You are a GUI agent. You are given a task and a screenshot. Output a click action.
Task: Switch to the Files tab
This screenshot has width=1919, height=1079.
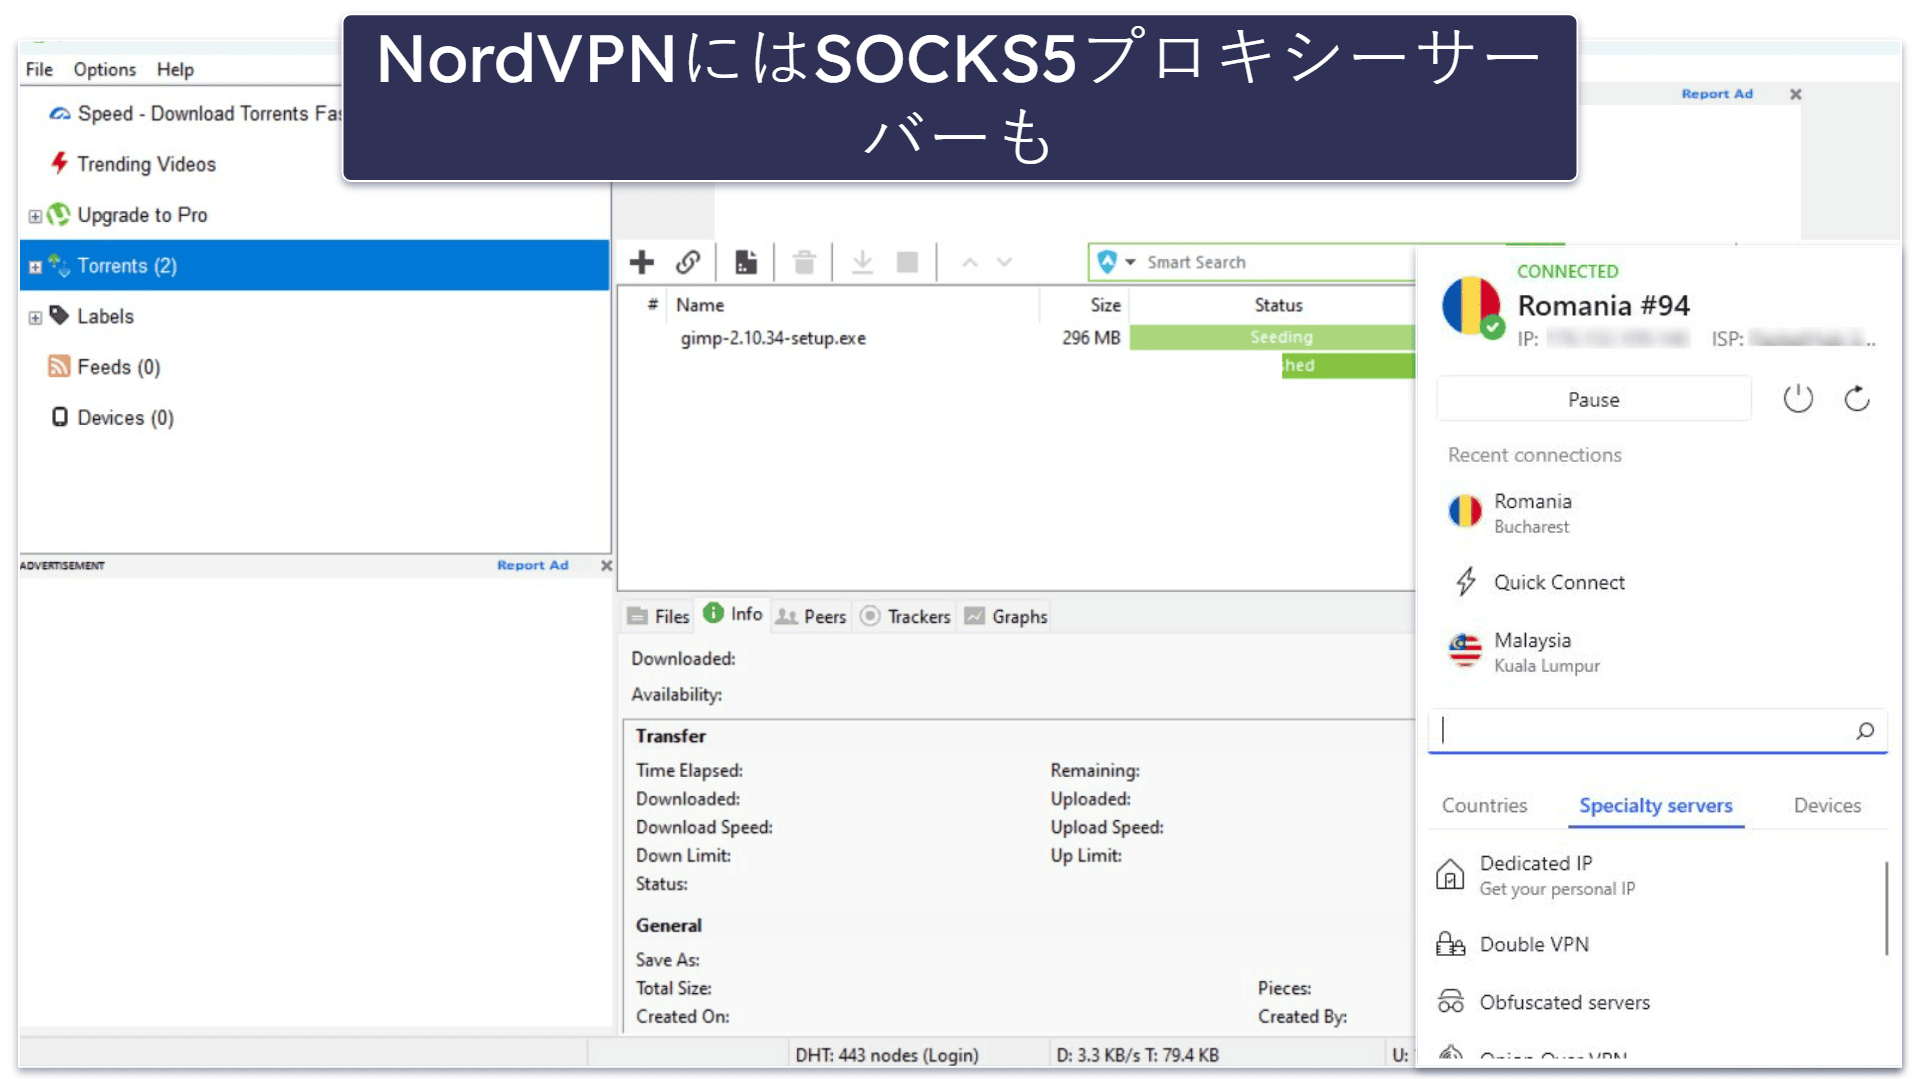(658, 617)
